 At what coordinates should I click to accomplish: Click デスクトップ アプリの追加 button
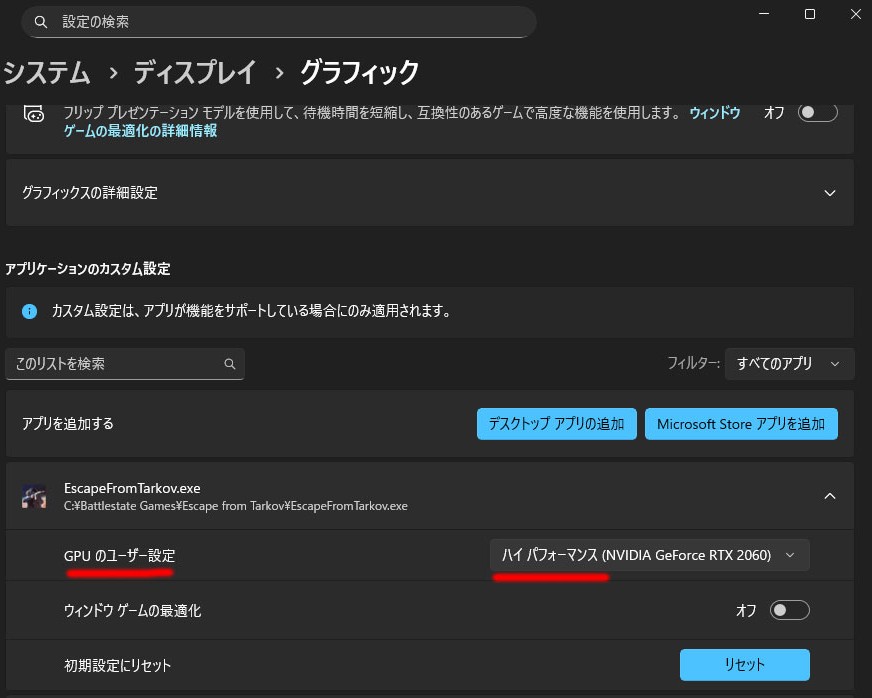click(556, 424)
